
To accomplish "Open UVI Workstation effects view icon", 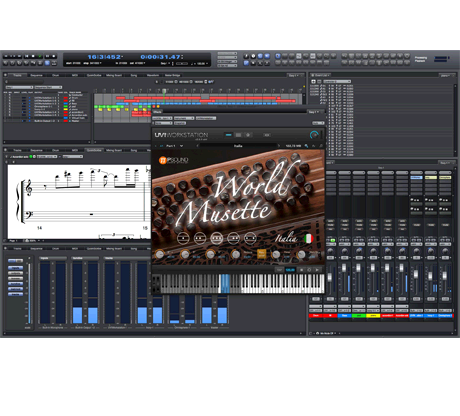I will [x=248, y=135].
